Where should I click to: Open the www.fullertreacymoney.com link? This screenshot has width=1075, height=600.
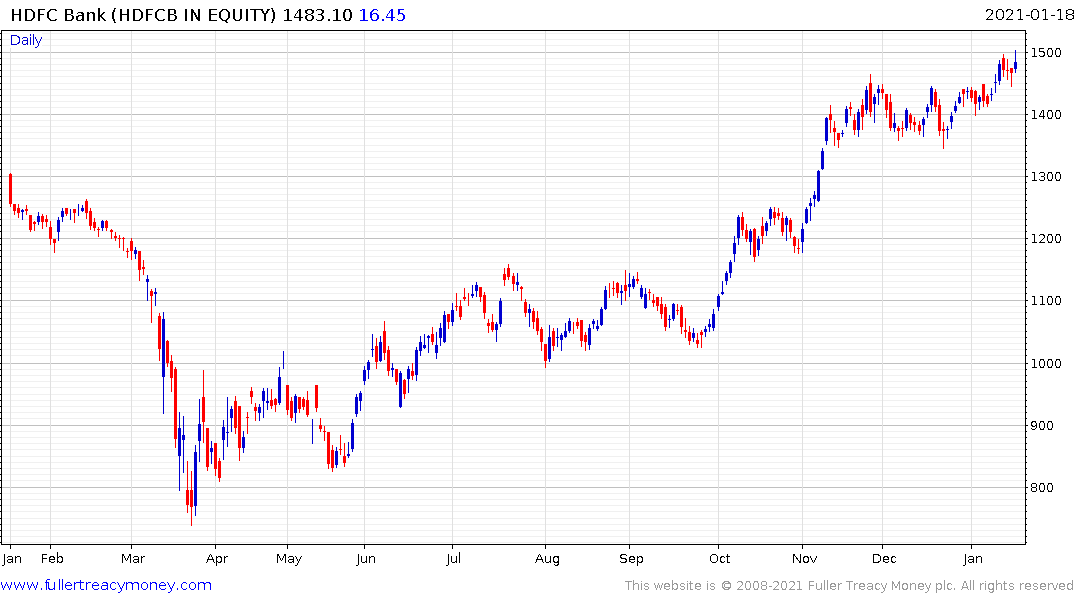pos(106,585)
